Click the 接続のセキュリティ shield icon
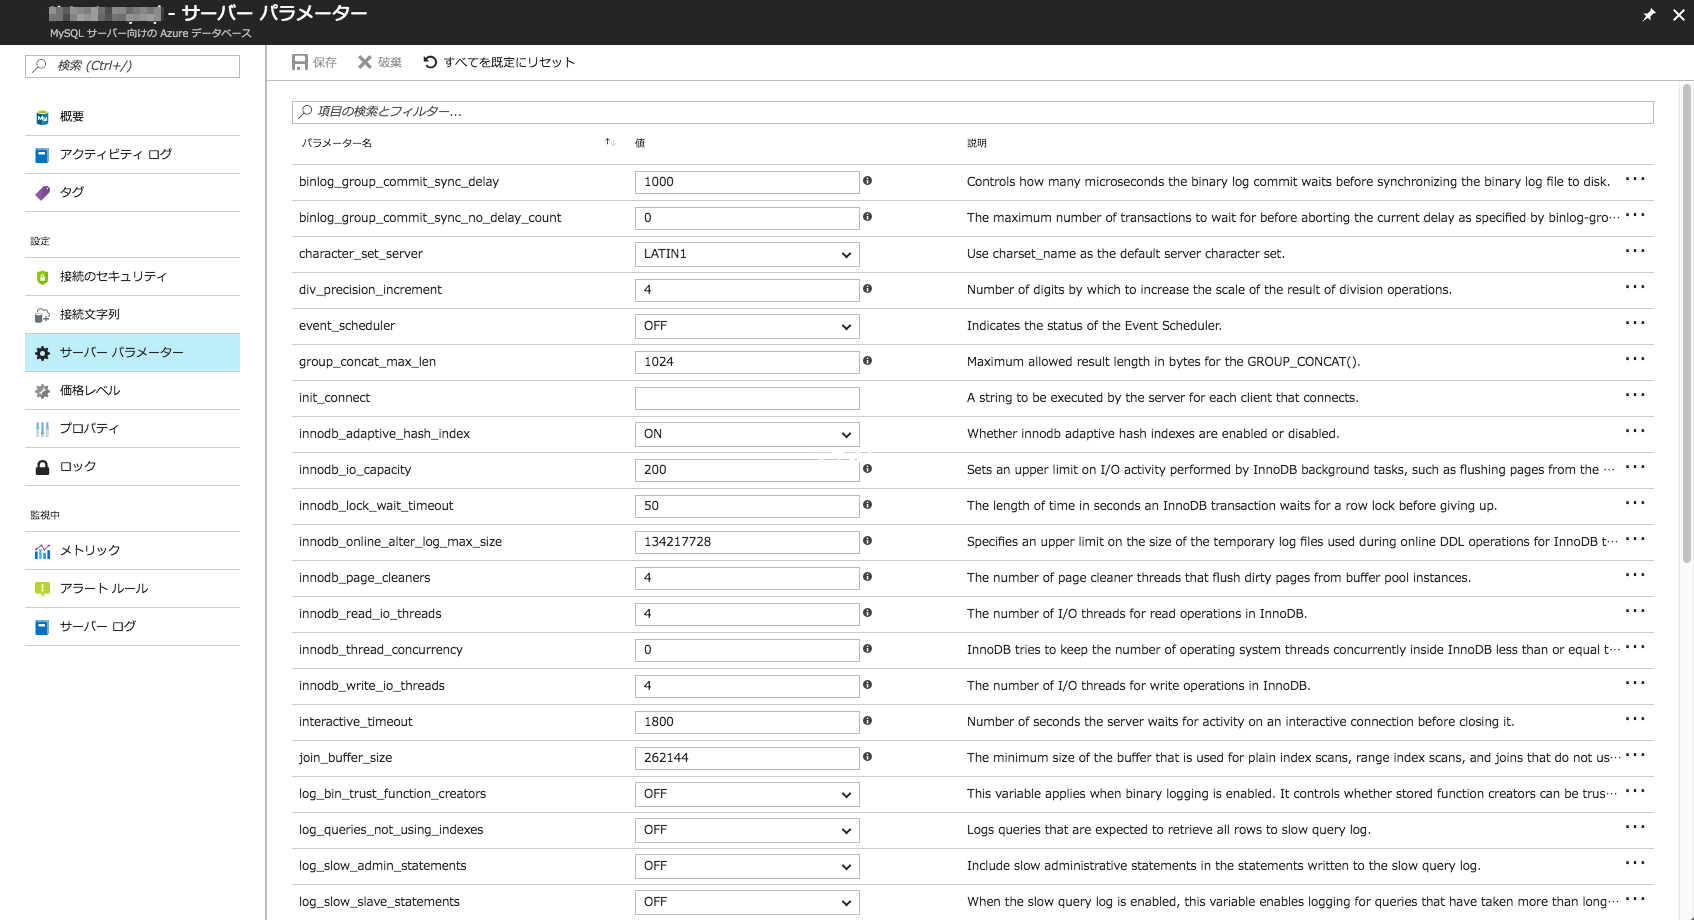This screenshot has width=1694, height=920. coord(42,277)
